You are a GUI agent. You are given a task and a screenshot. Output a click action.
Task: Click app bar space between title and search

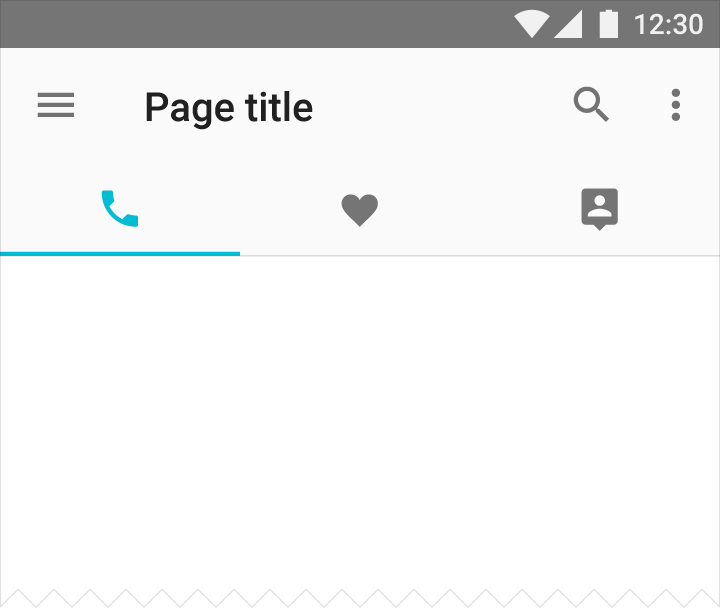pyautogui.click(x=443, y=106)
